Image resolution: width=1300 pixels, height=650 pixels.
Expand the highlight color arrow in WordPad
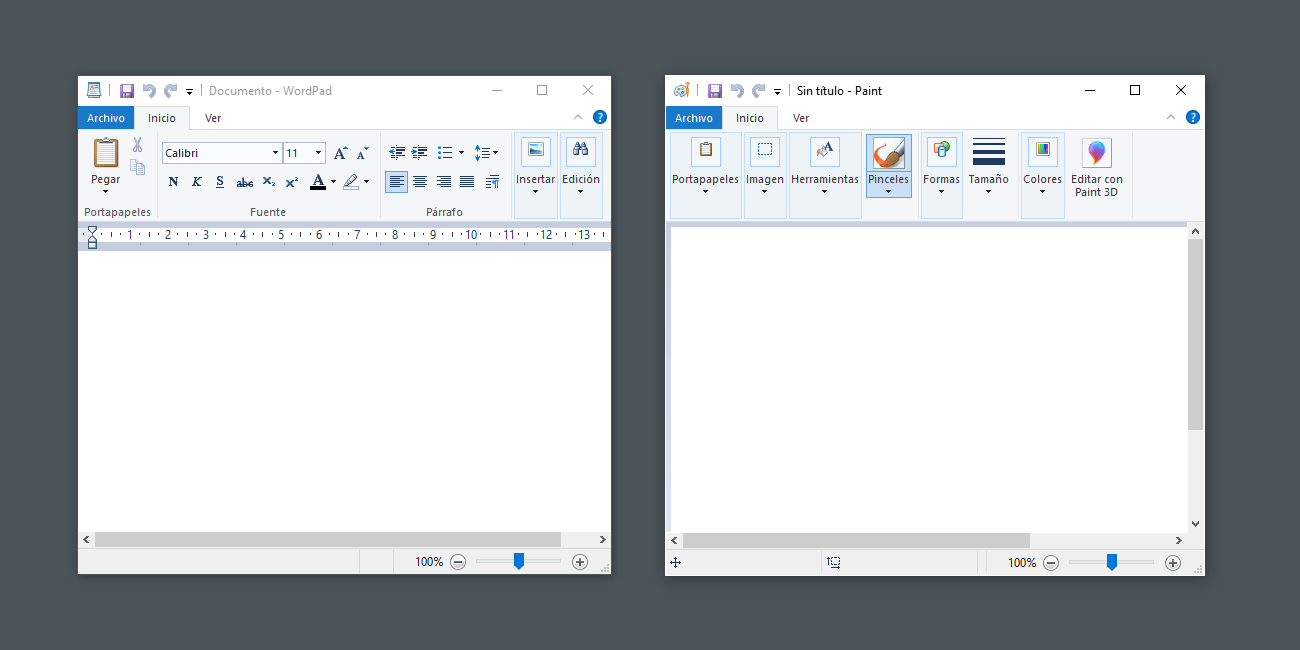tap(366, 182)
